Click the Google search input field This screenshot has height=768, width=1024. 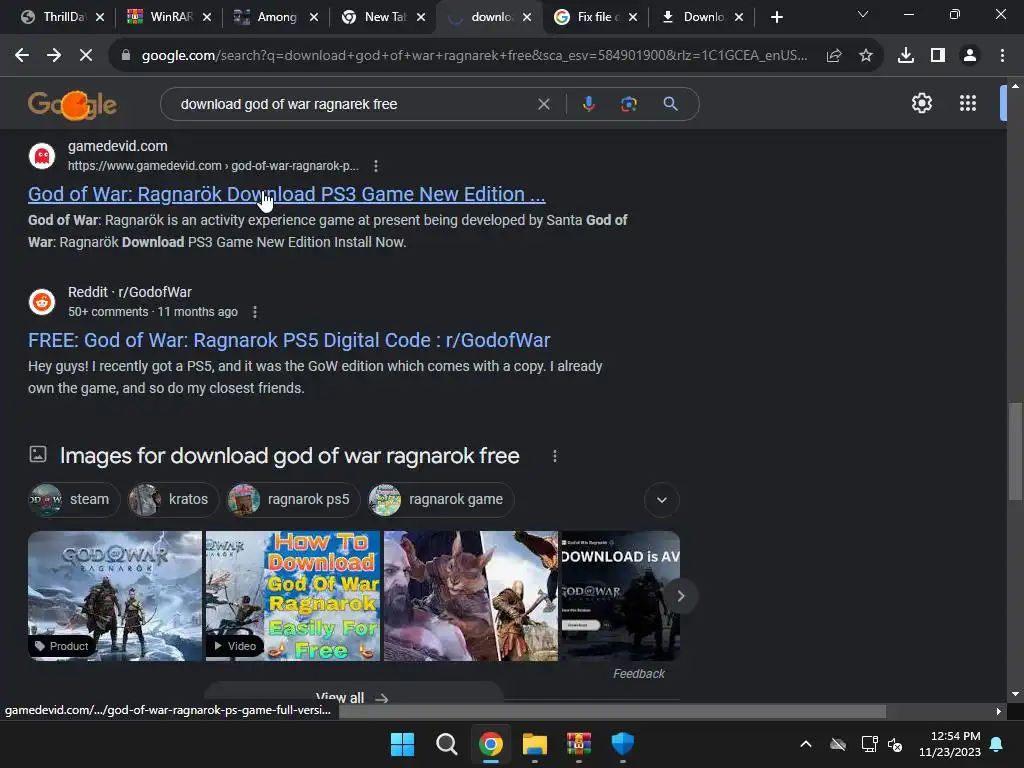353,104
